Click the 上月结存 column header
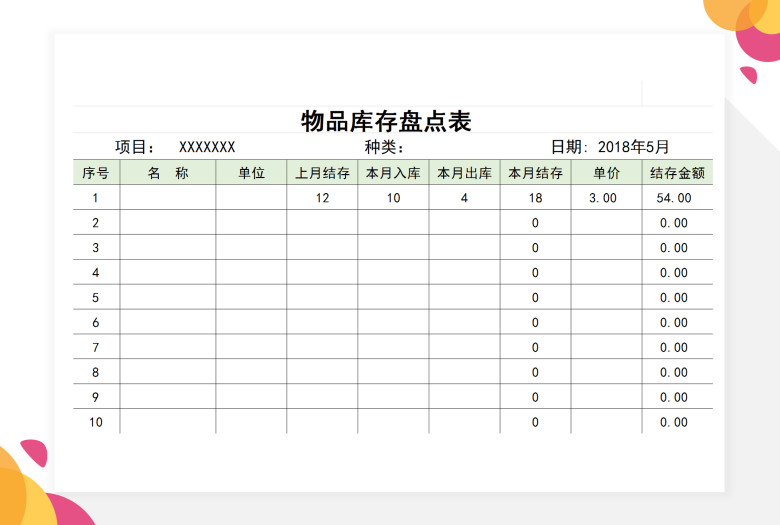This screenshot has width=780, height=525. [x=322, y=173]
